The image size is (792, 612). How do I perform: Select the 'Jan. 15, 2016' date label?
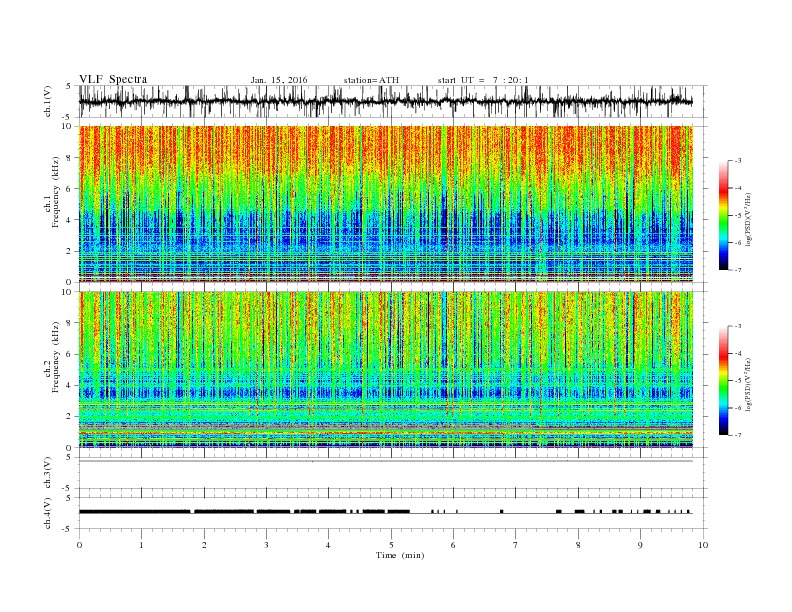click(279, 80)
